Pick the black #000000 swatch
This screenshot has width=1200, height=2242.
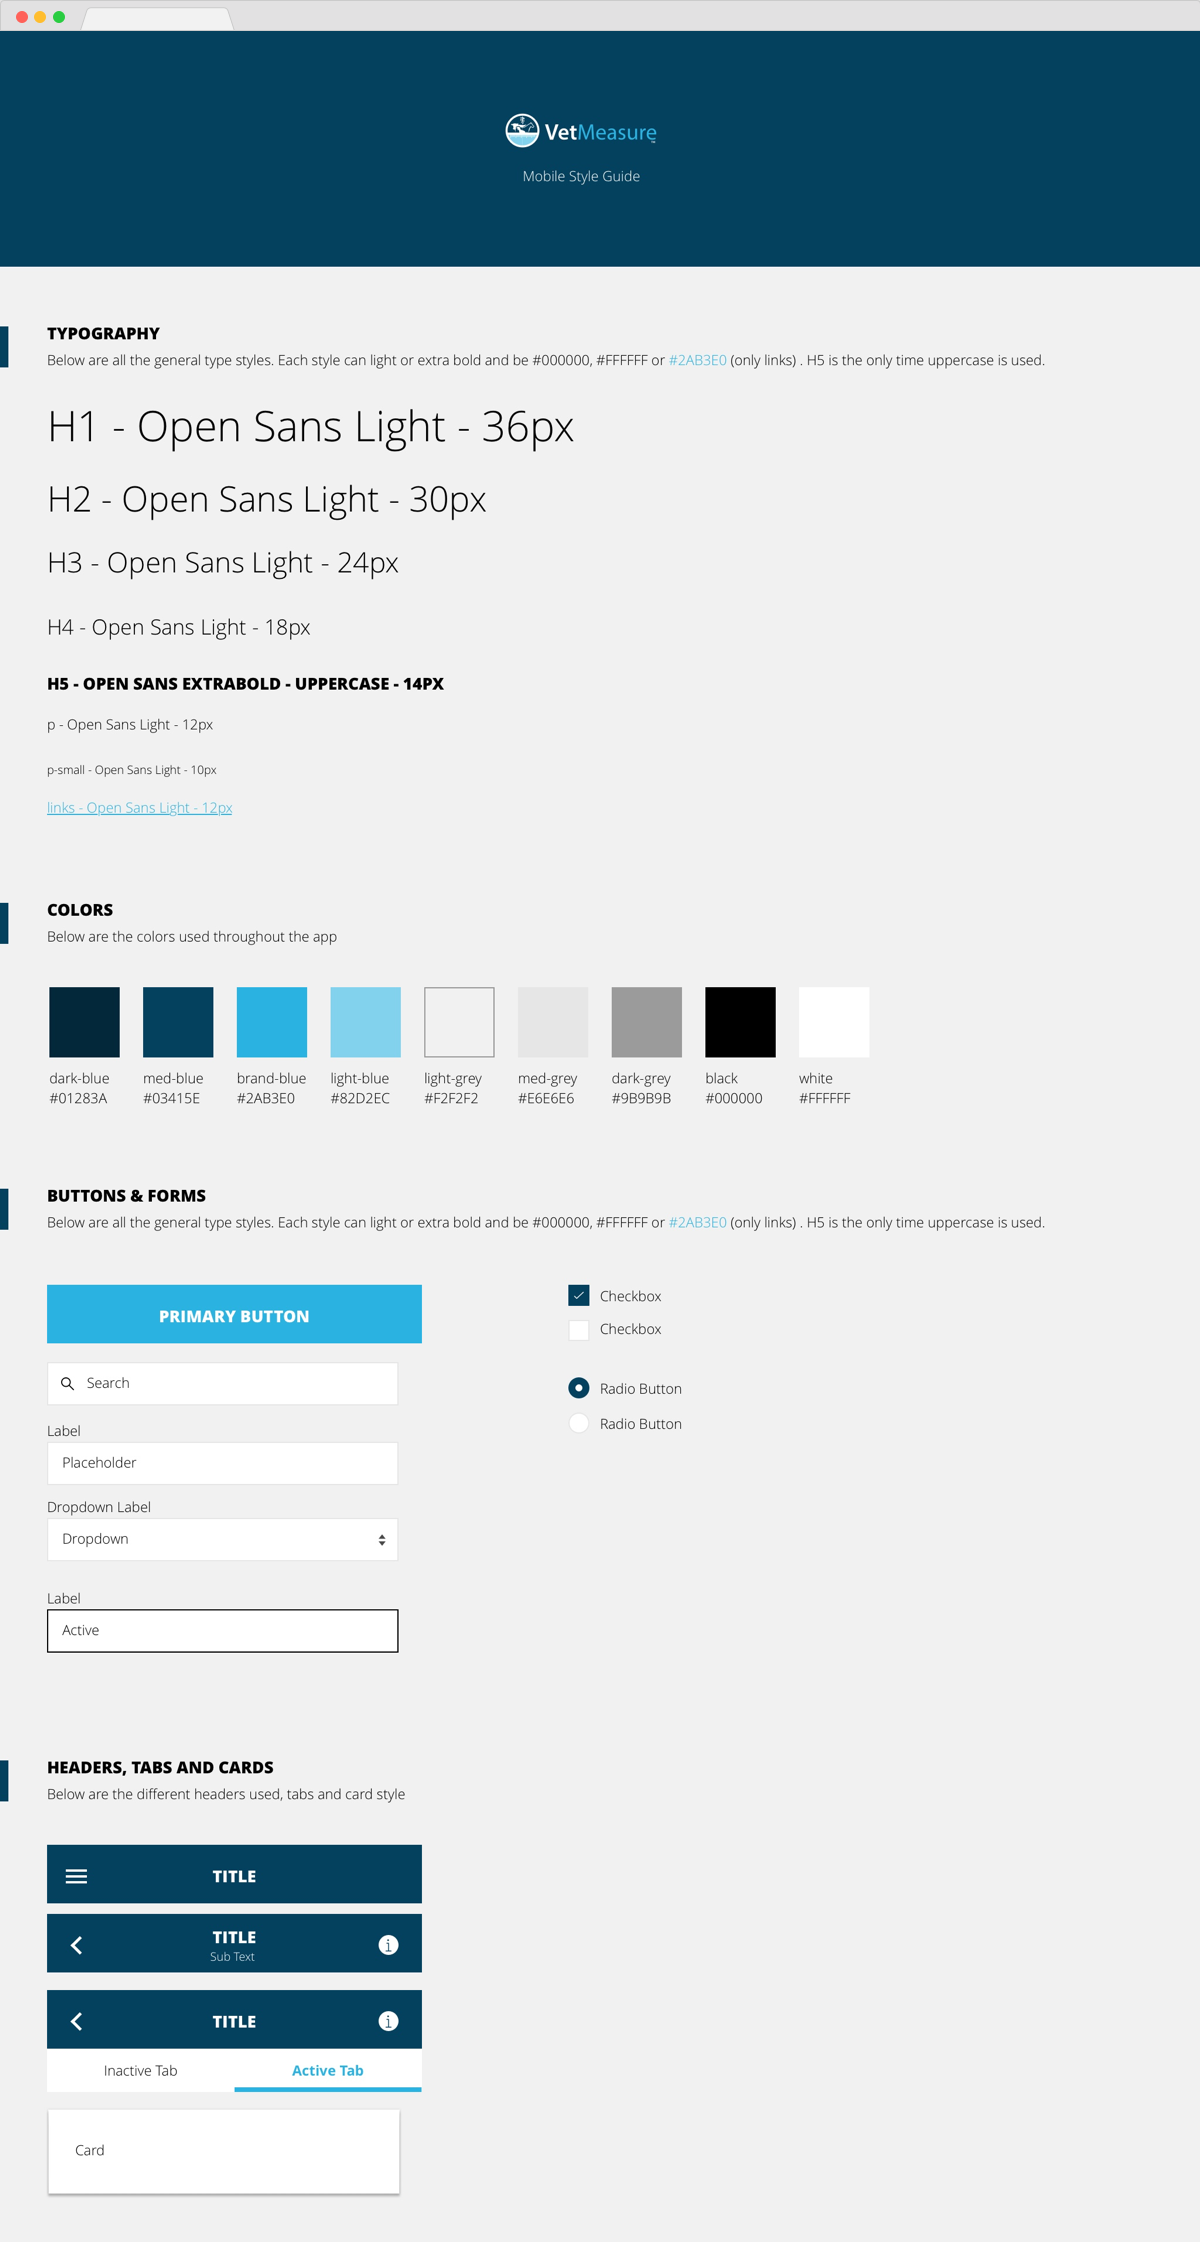(740, 1022)
